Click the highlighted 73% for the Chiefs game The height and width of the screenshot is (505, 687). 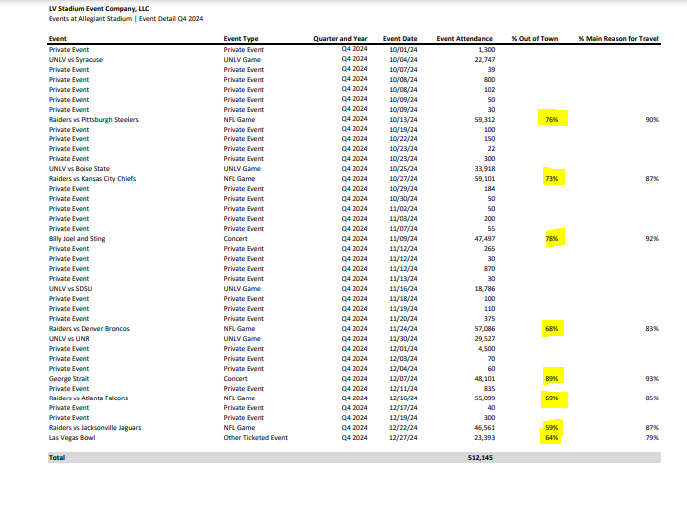pyautogui.click(x=551, y=179)
